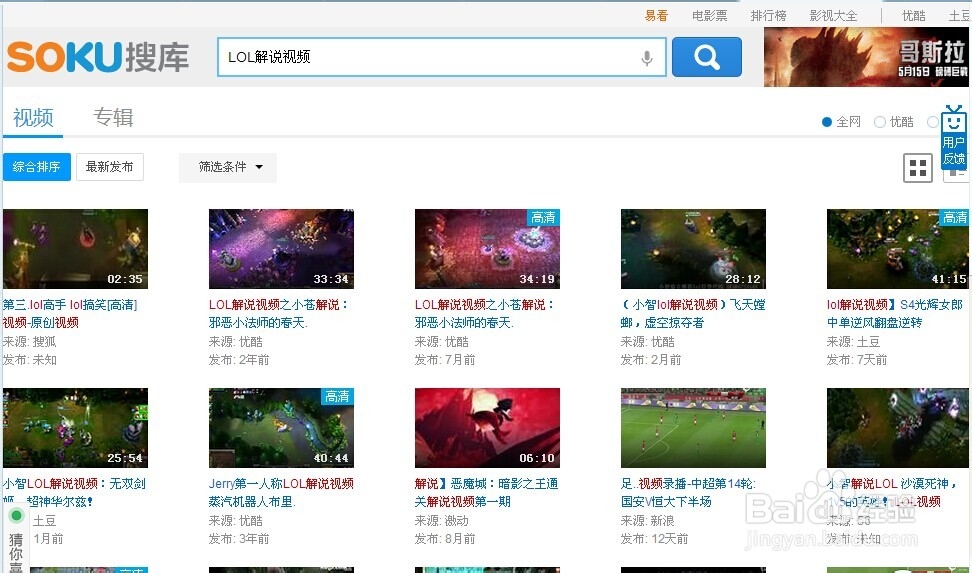Click the blue magnifier search button
The image size is (972, 573).
pos(707,57)
